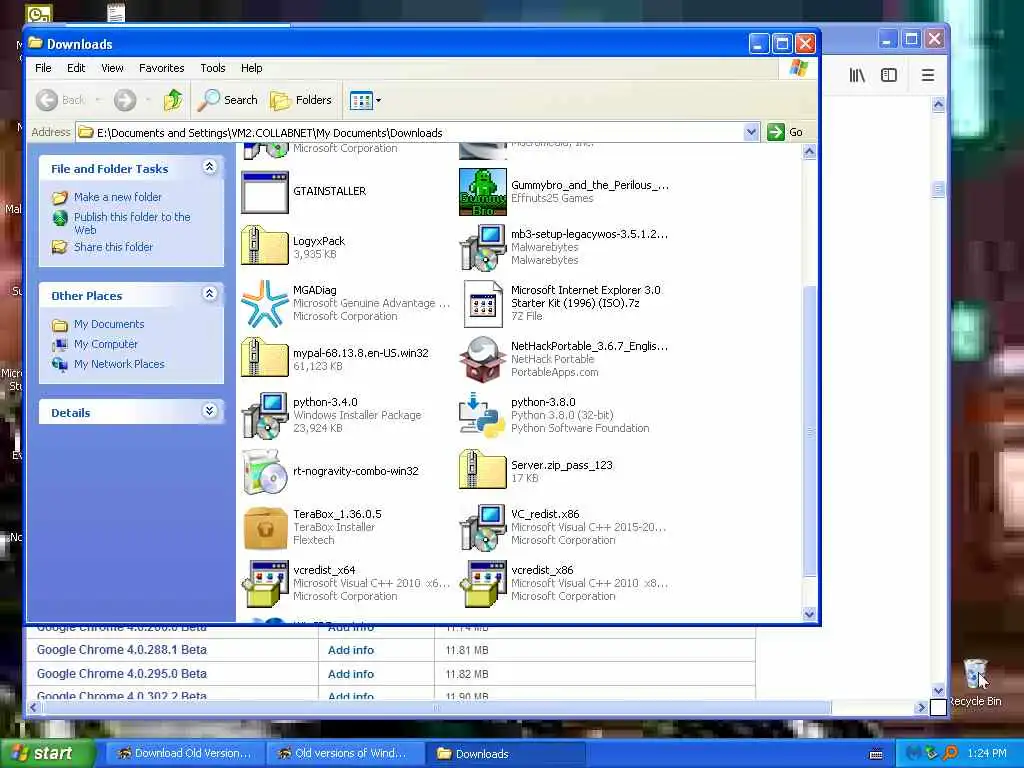Select the NetHackPortable_3.6.7 icon
Screen dimensions: 1024x768
coord(483,359)
